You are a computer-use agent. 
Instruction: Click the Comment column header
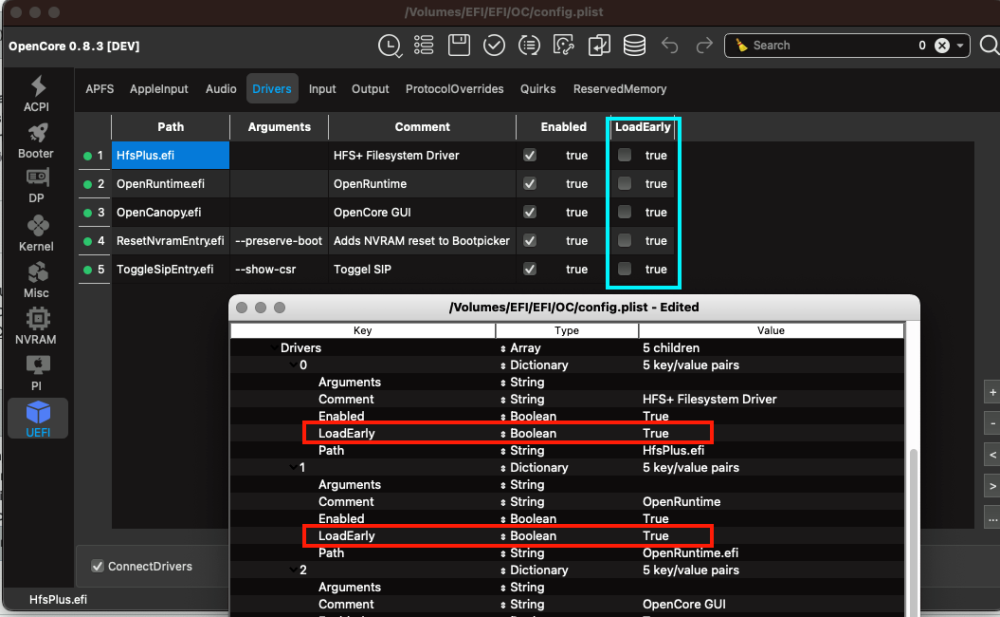(422, 127)
